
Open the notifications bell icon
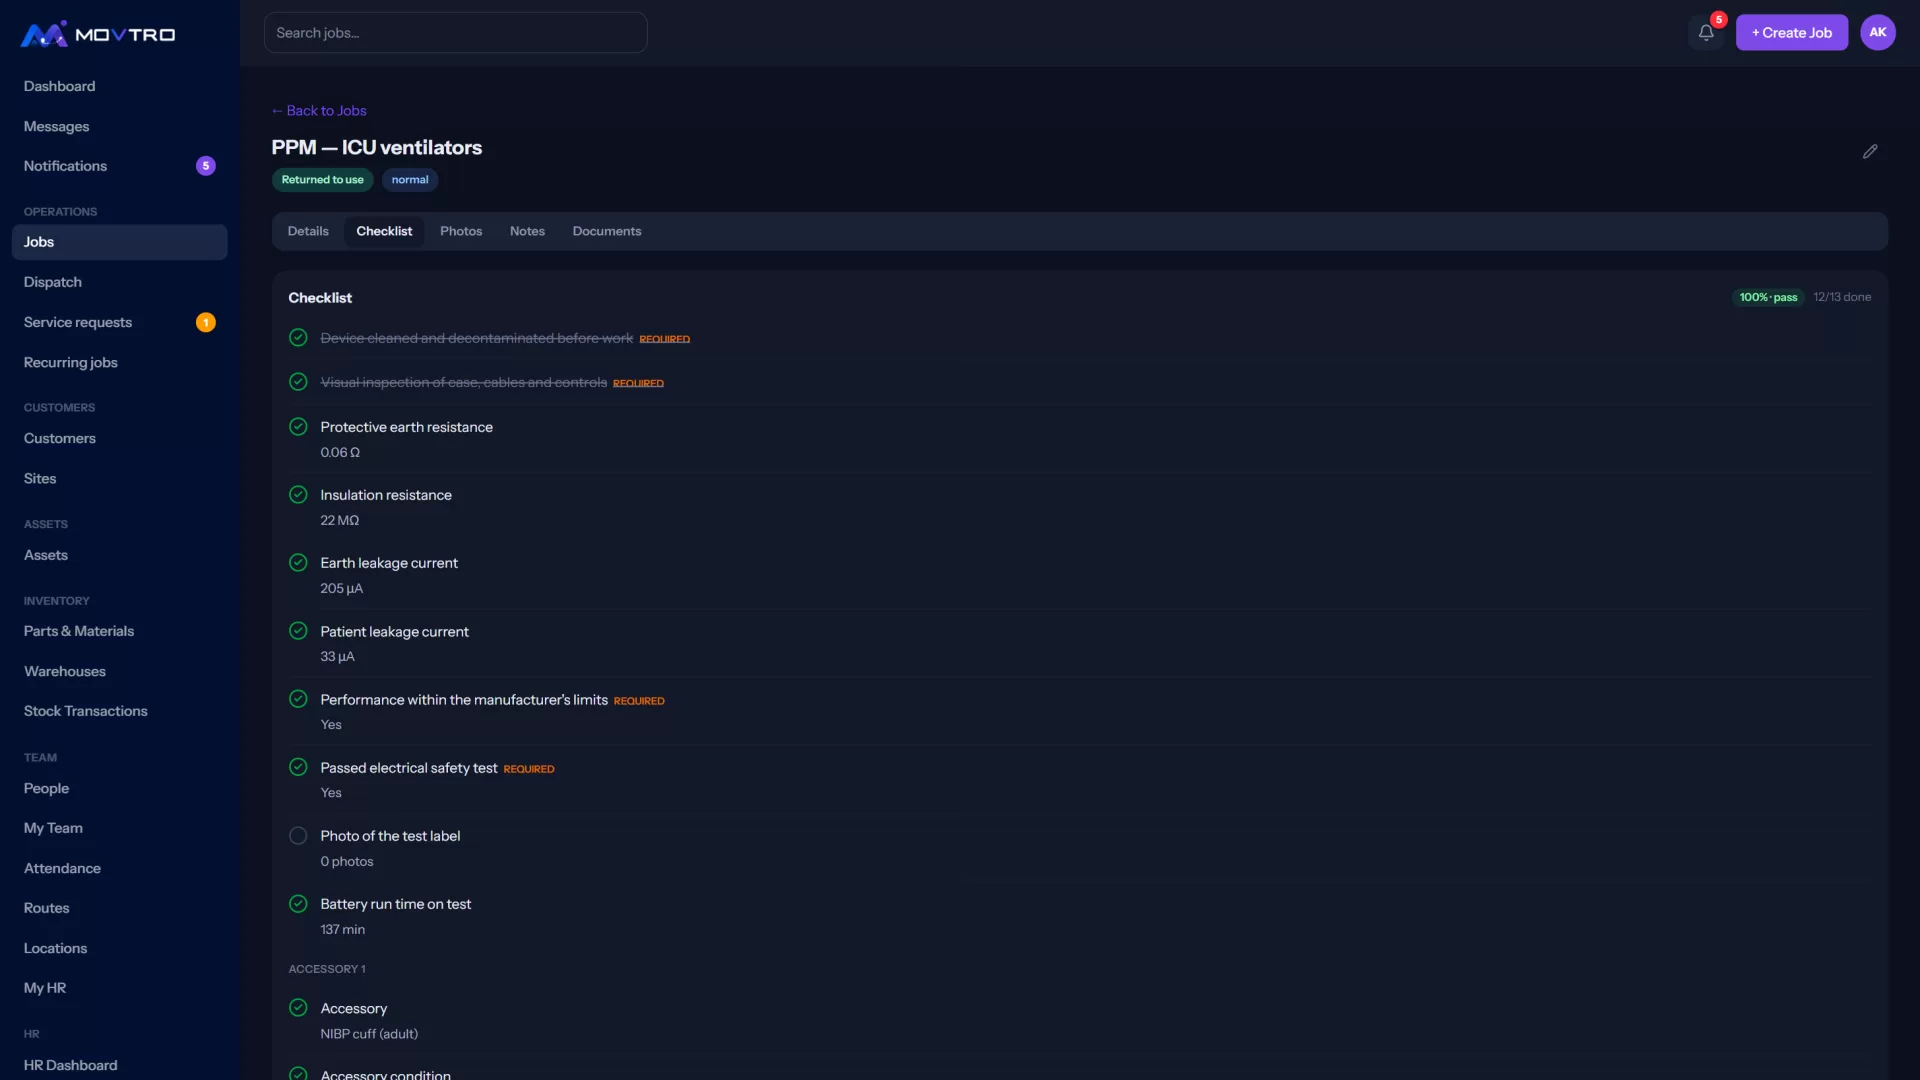pyautogui.click(x=1706, y=32)
